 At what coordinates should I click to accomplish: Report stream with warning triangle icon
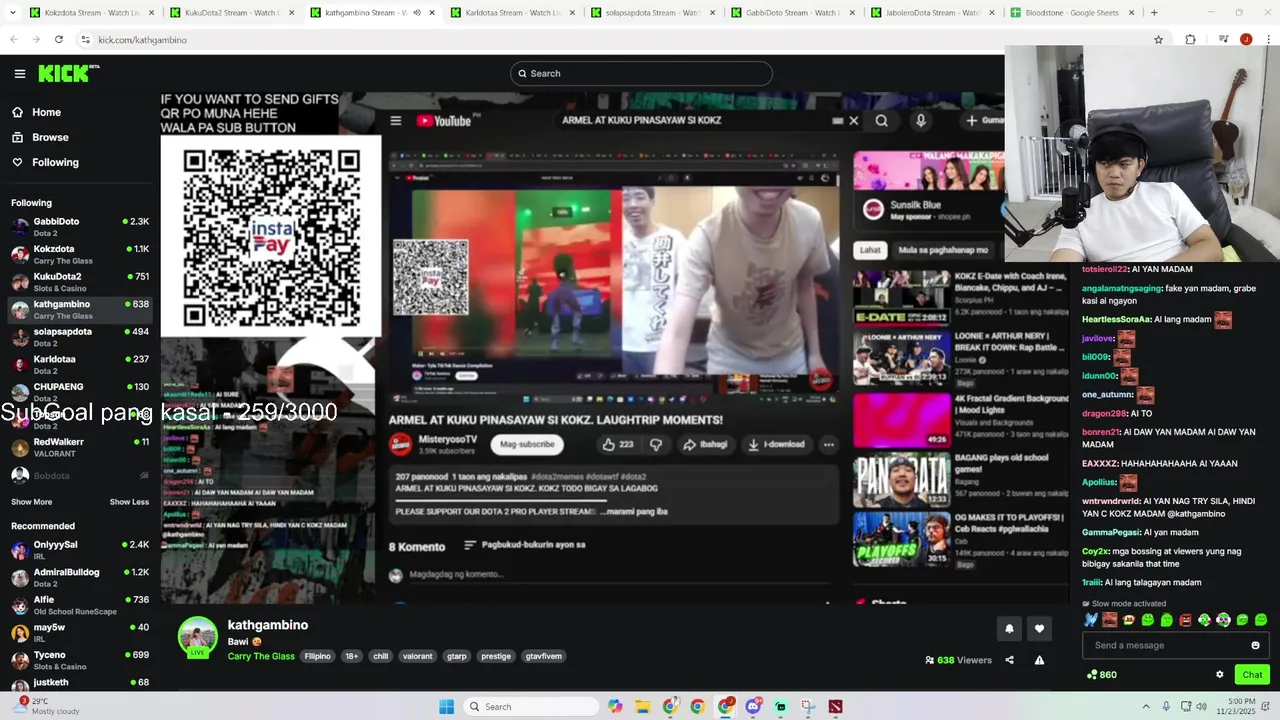1039,660
